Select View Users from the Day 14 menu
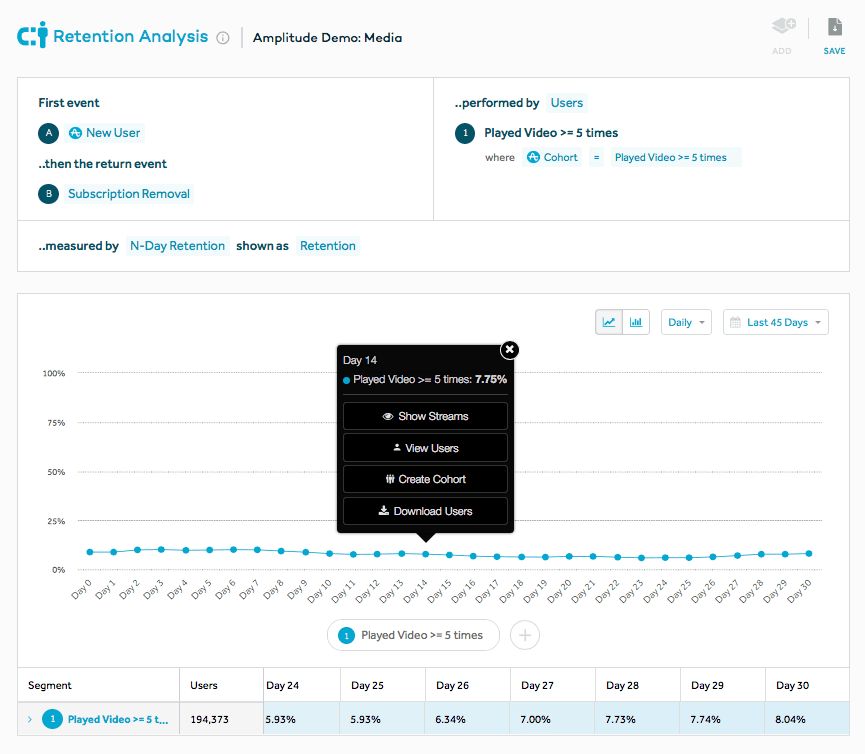865x754 pixels. (x=424, y=448)
